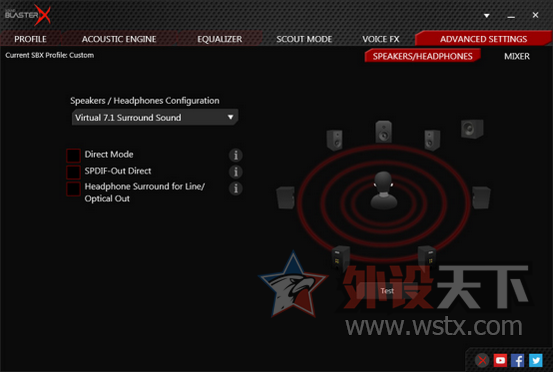Click the subwoofer speaker icon

(472, 129)
